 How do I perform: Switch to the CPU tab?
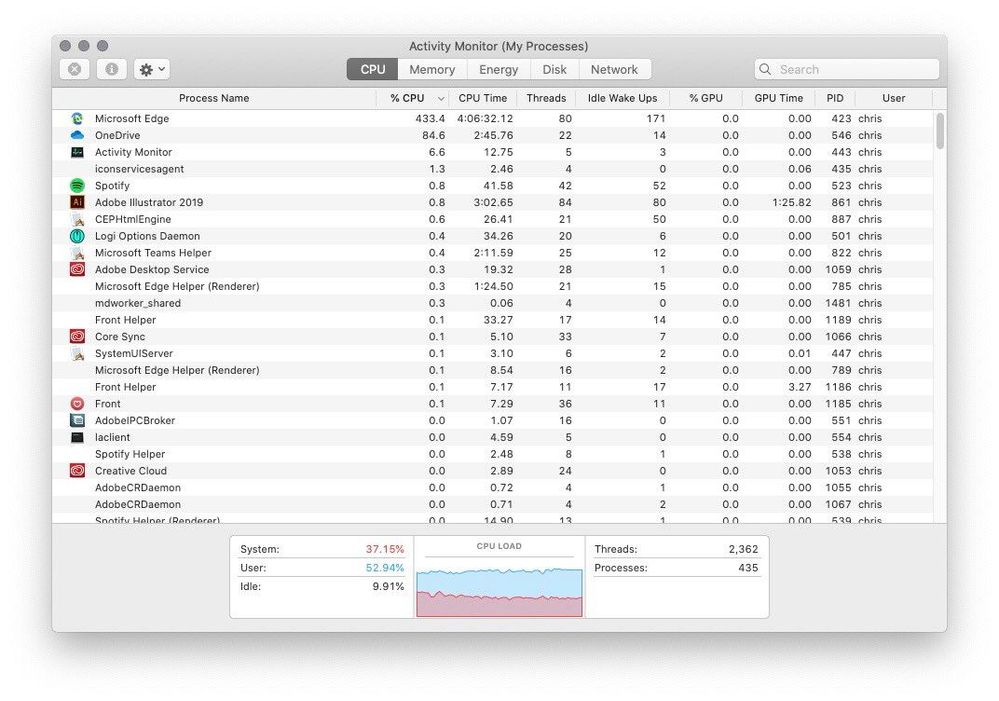[373, 69]
